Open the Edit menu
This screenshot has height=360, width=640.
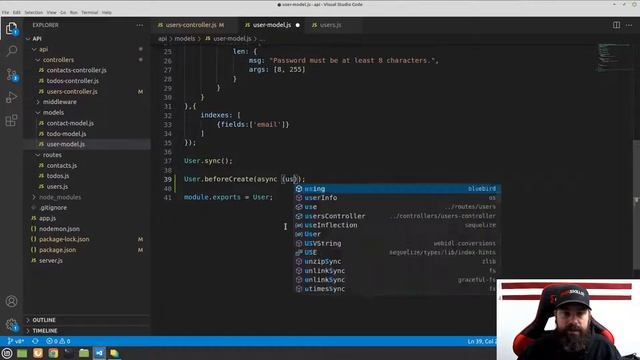coord(16,13)
